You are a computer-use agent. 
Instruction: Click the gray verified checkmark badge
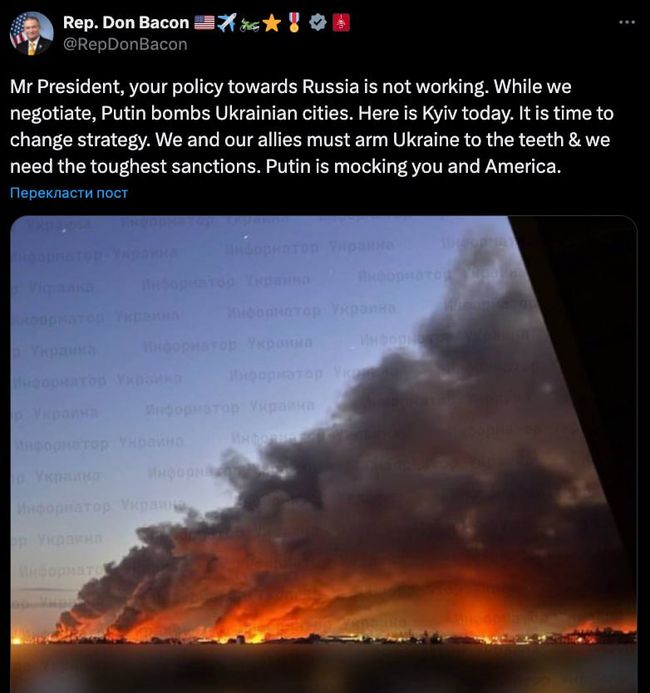[x=317, y=22]
